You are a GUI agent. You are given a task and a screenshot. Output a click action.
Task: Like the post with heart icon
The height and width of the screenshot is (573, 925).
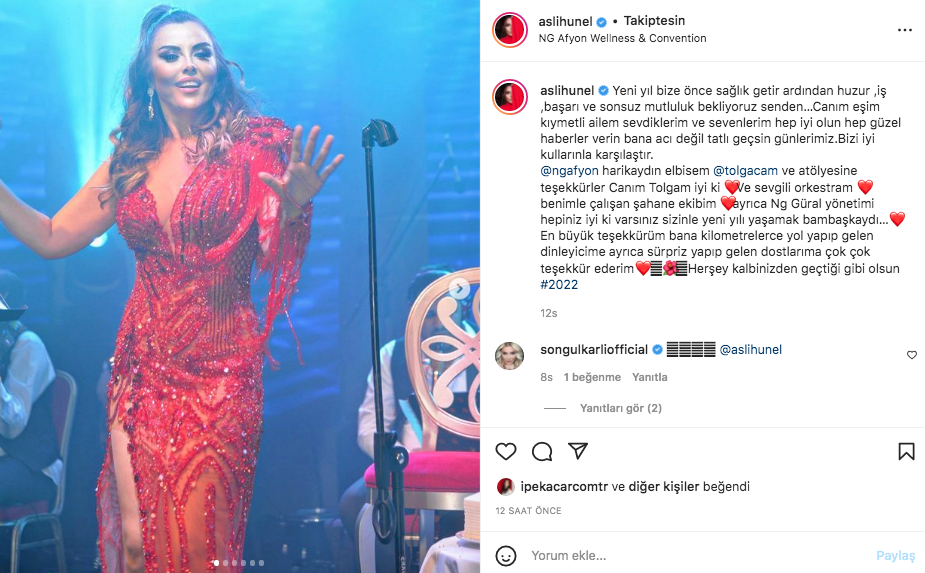click(x=506, y=451)
